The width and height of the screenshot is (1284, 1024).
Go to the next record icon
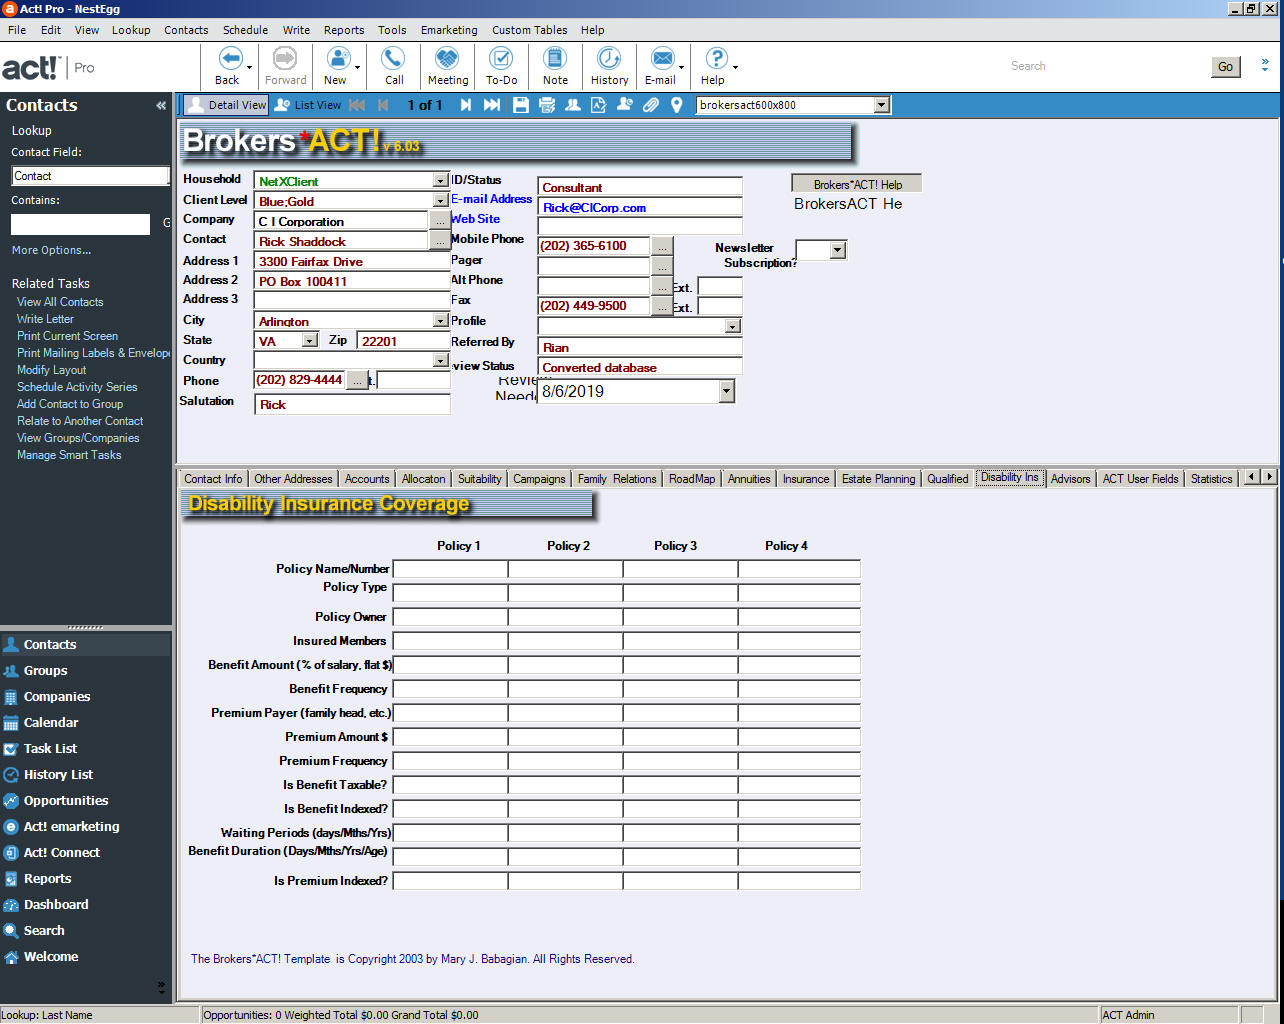click(x=465, y=105)
